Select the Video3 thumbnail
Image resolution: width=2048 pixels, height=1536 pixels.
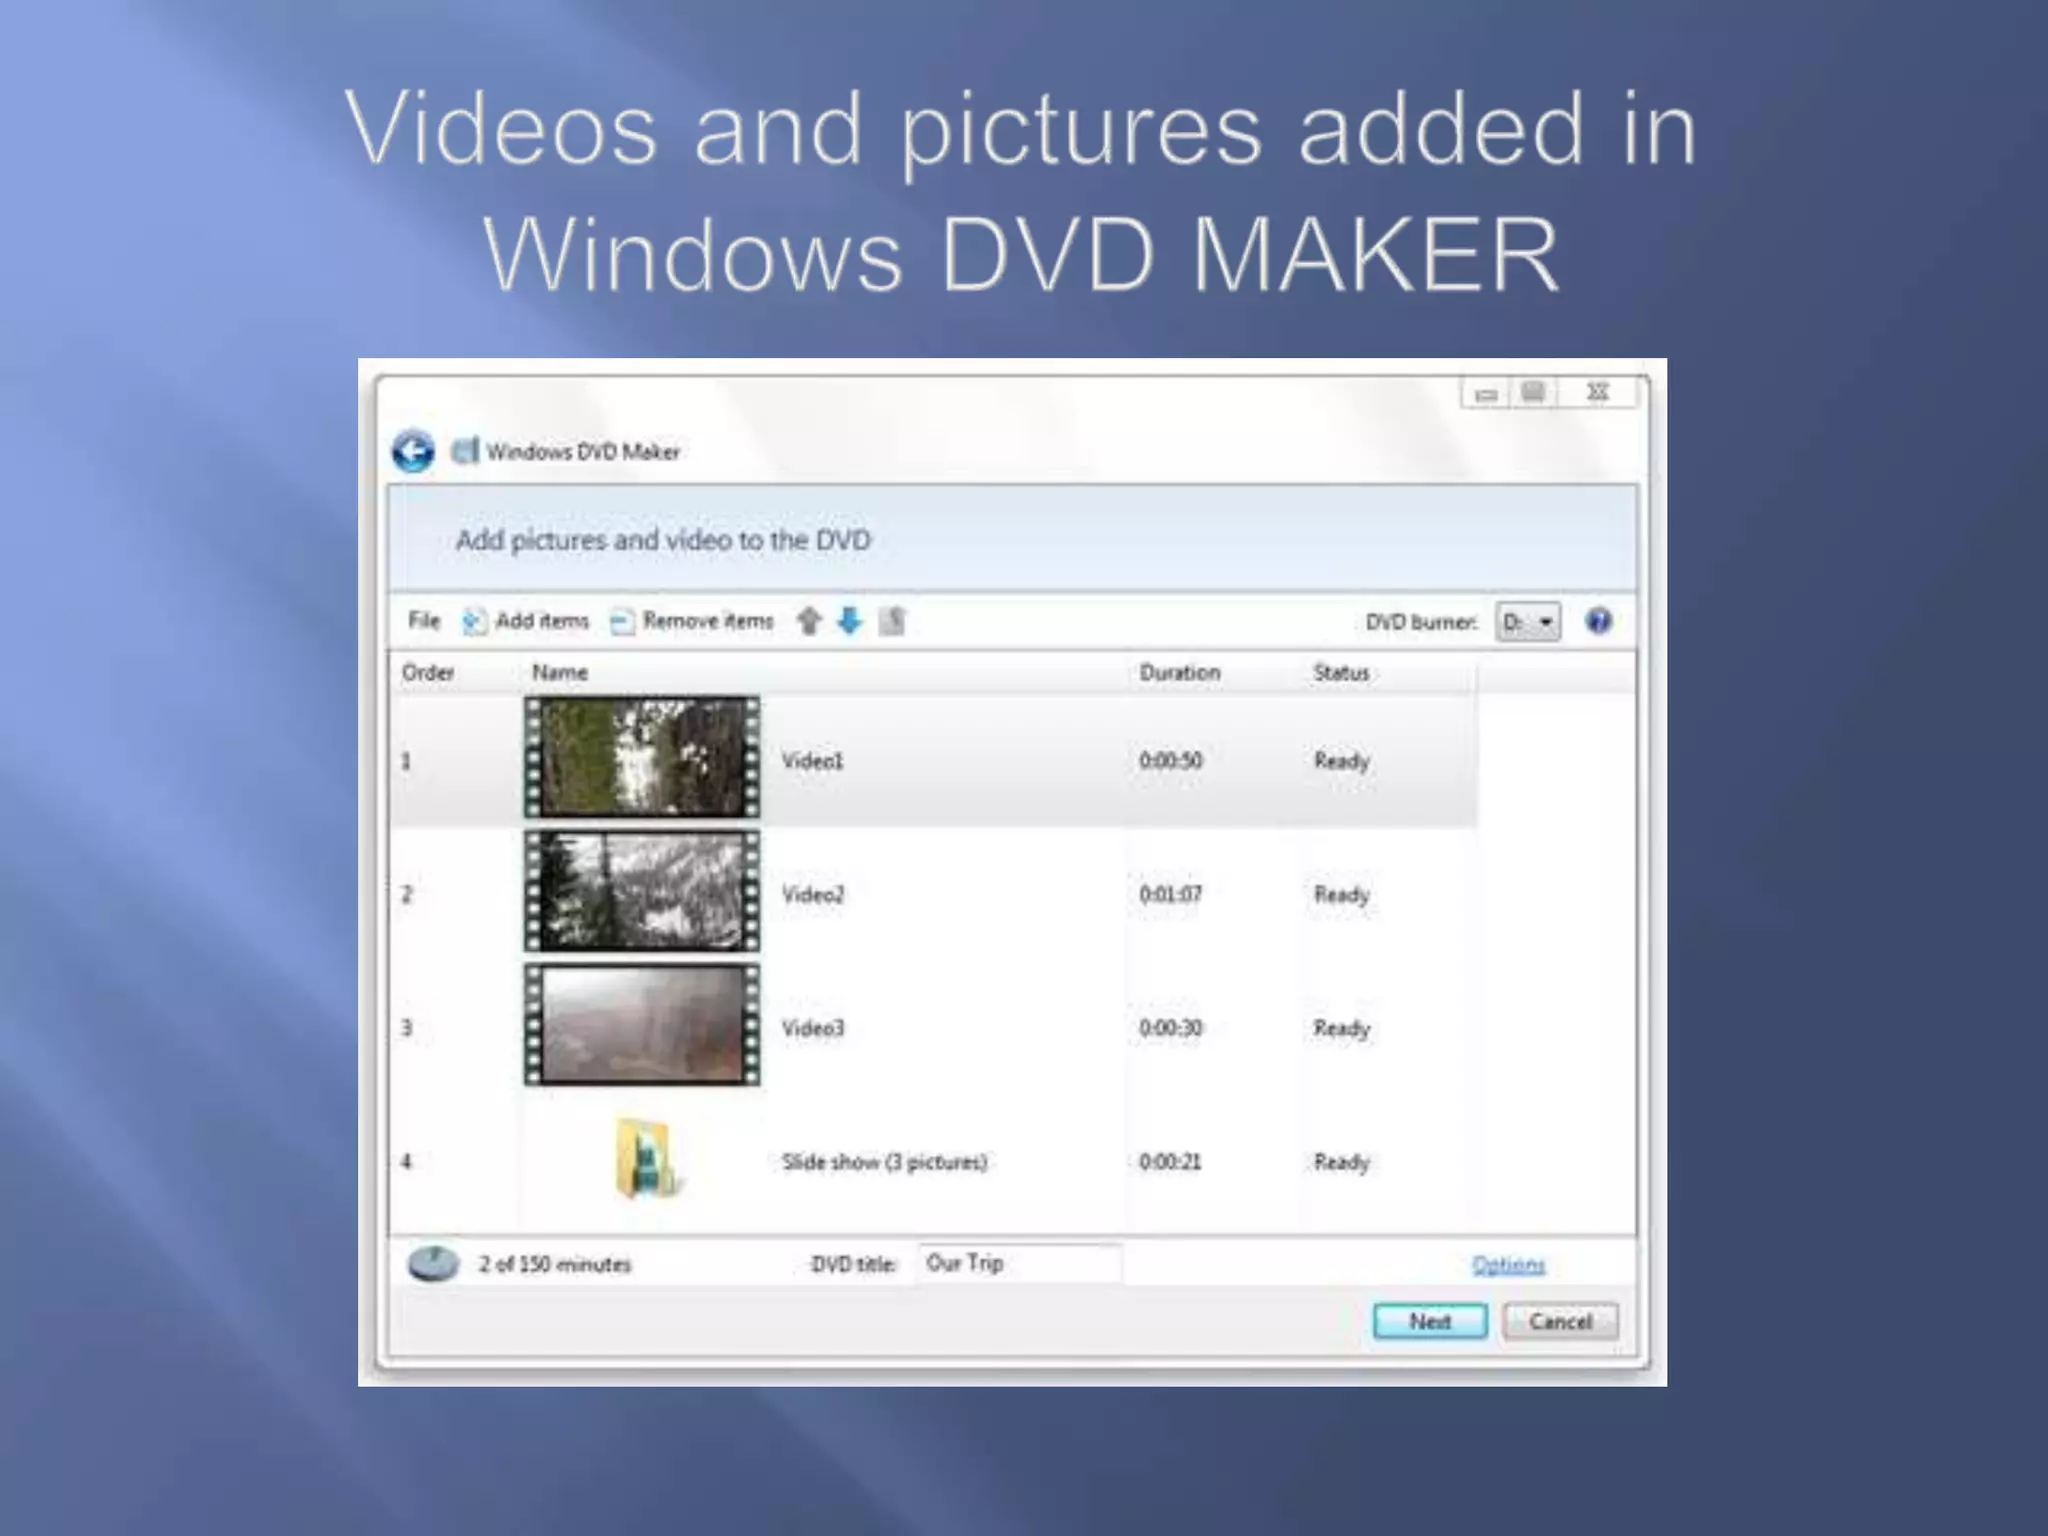[642, 1025]
